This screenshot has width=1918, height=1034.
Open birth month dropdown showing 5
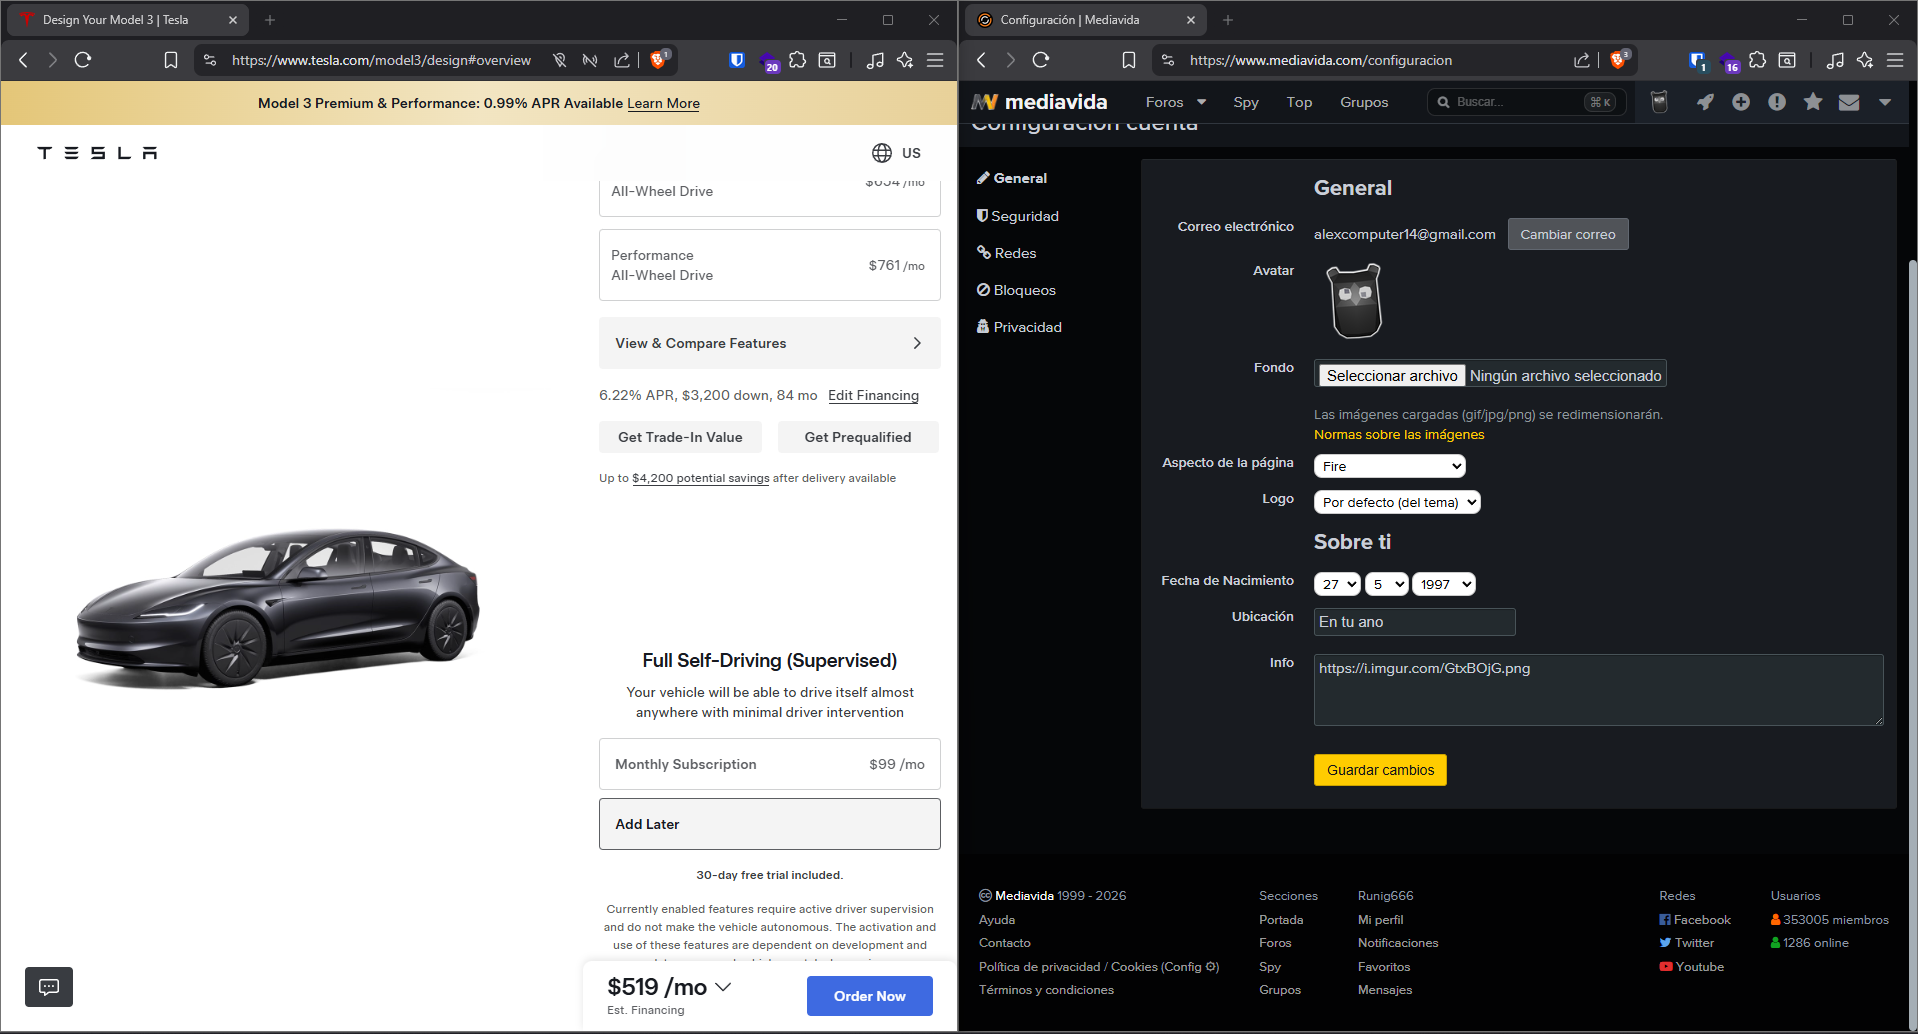point(1387,584)
